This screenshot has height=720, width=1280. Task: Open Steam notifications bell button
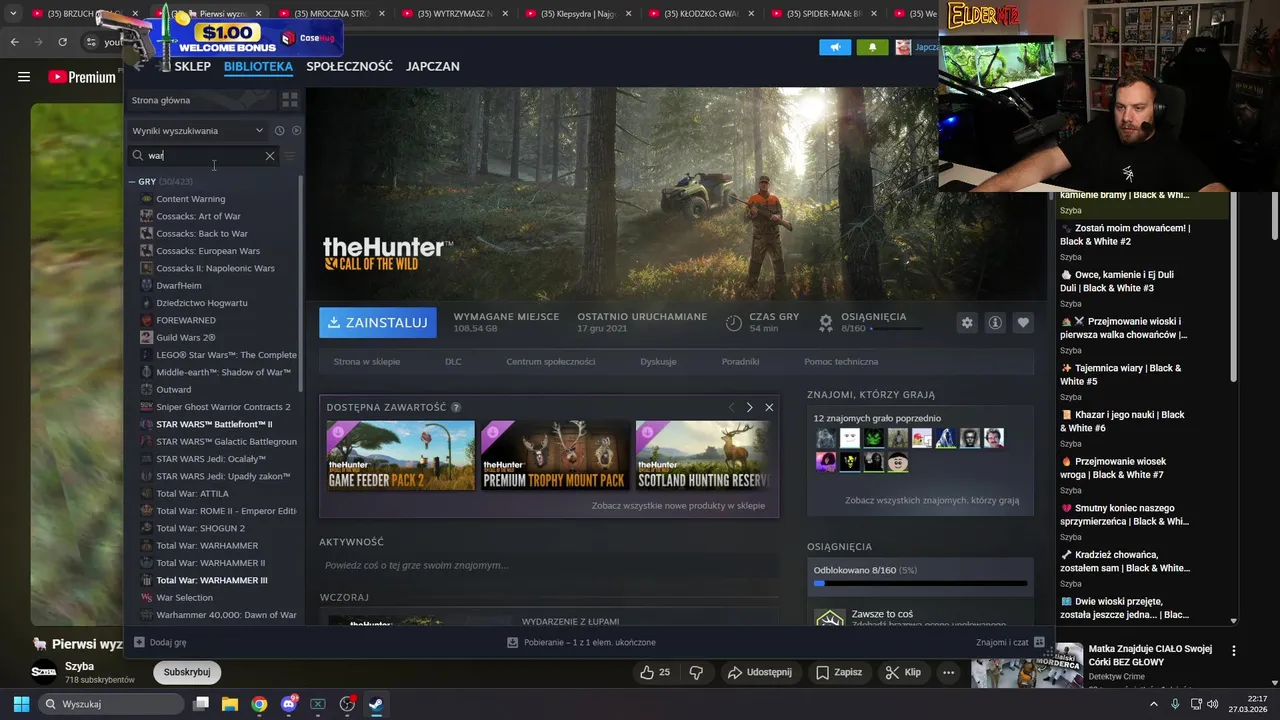[872, 47]
